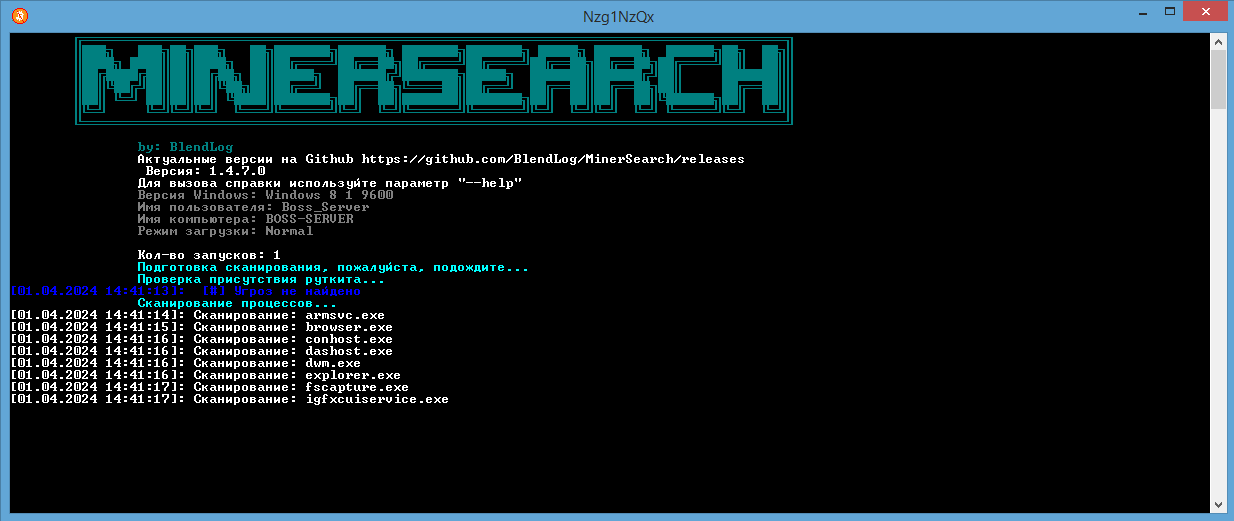Viewport: 1234px width, 521px height.
Task: Click the scrollbar up arrow
Action: [x=1218, y=42]
